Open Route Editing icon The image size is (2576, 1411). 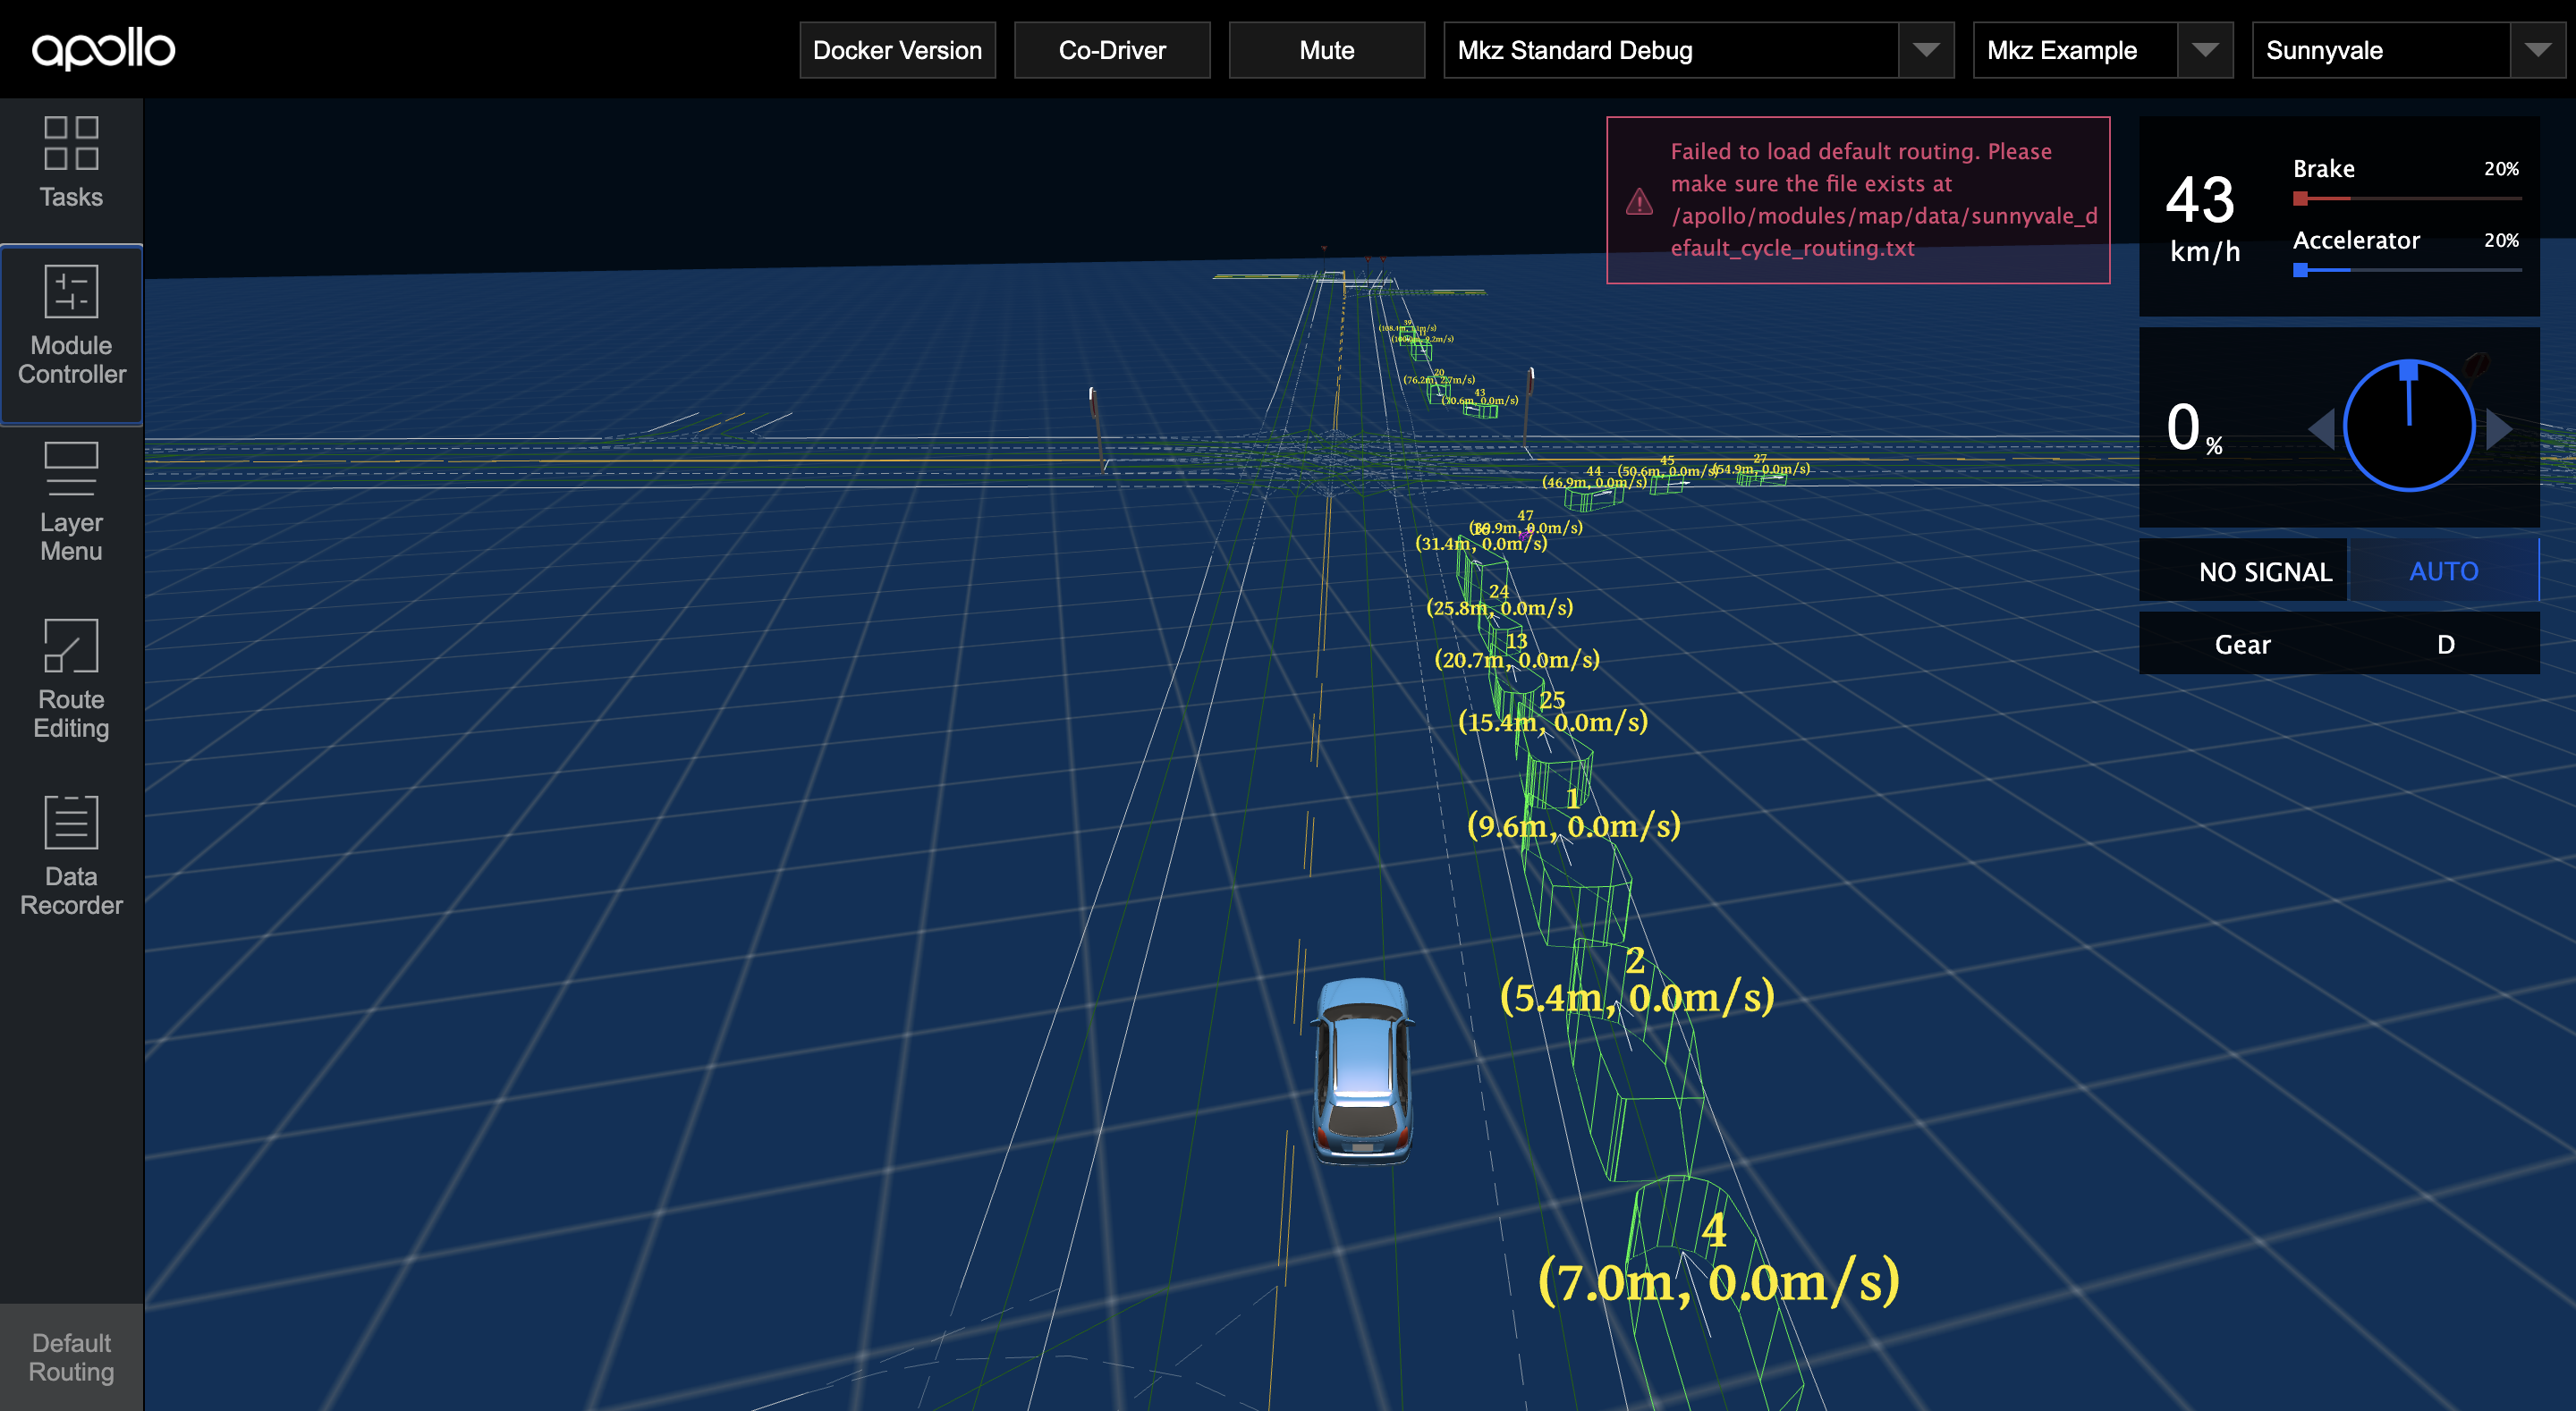71,645
